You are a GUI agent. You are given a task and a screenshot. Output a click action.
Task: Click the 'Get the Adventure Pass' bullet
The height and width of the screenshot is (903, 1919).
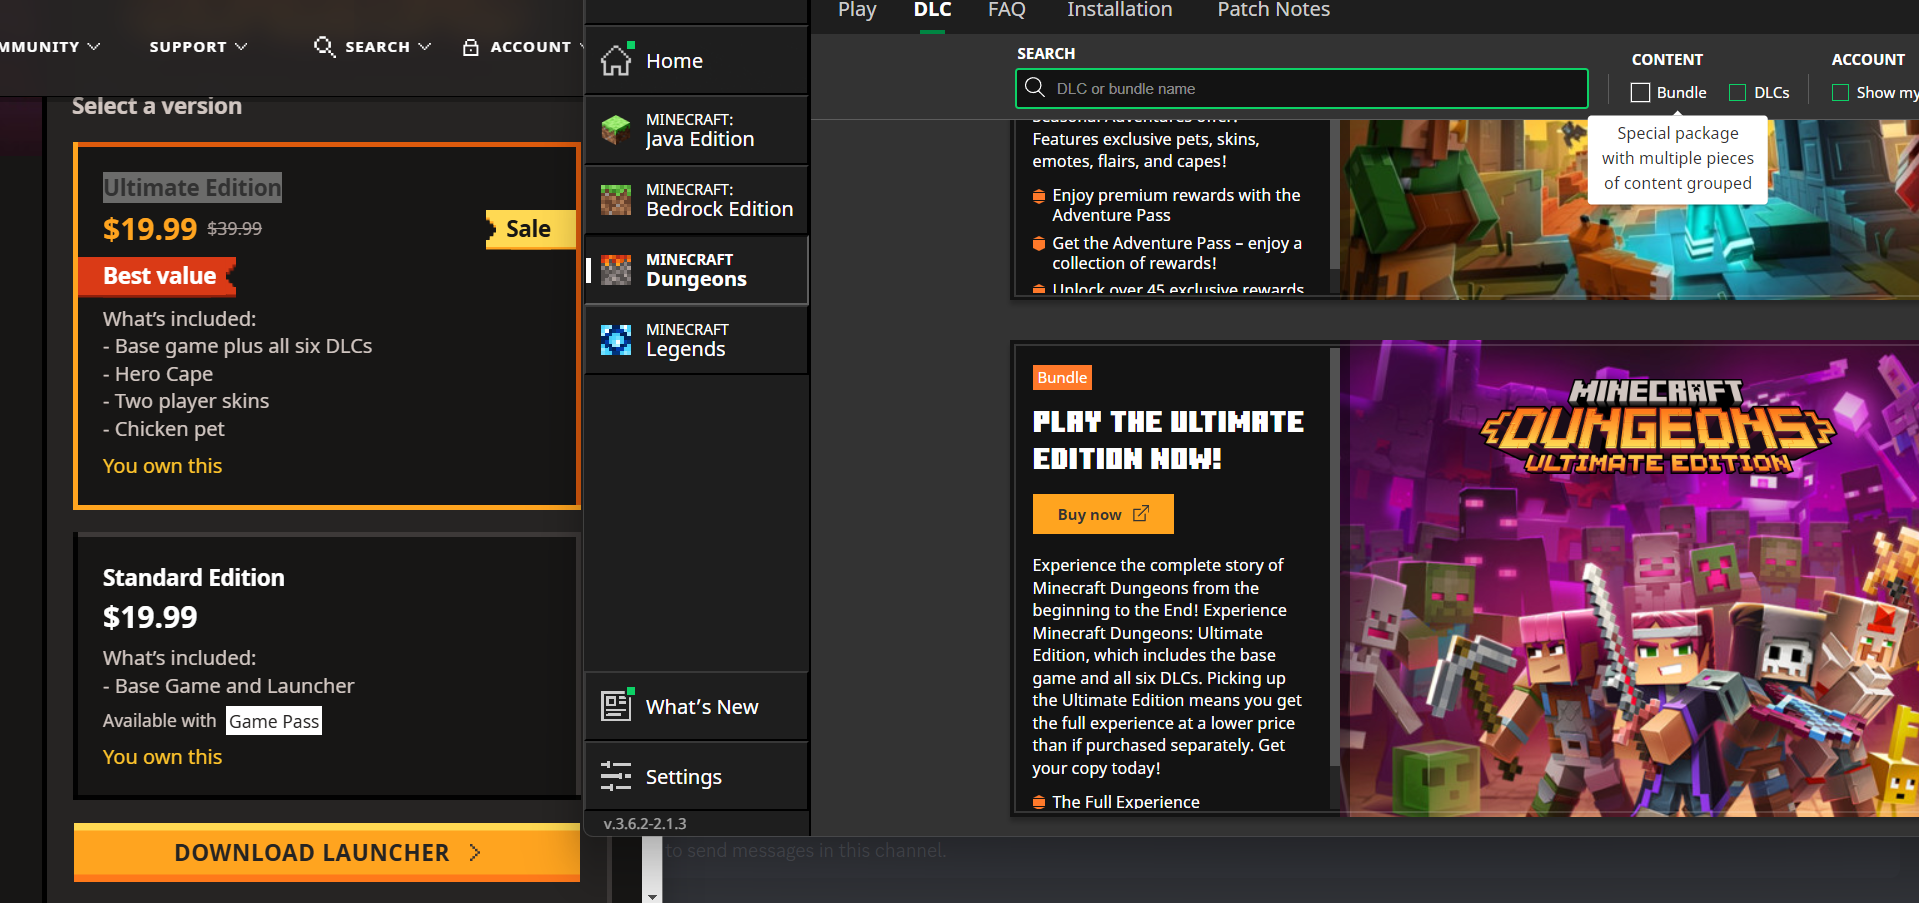click(x=1177, y=253)
